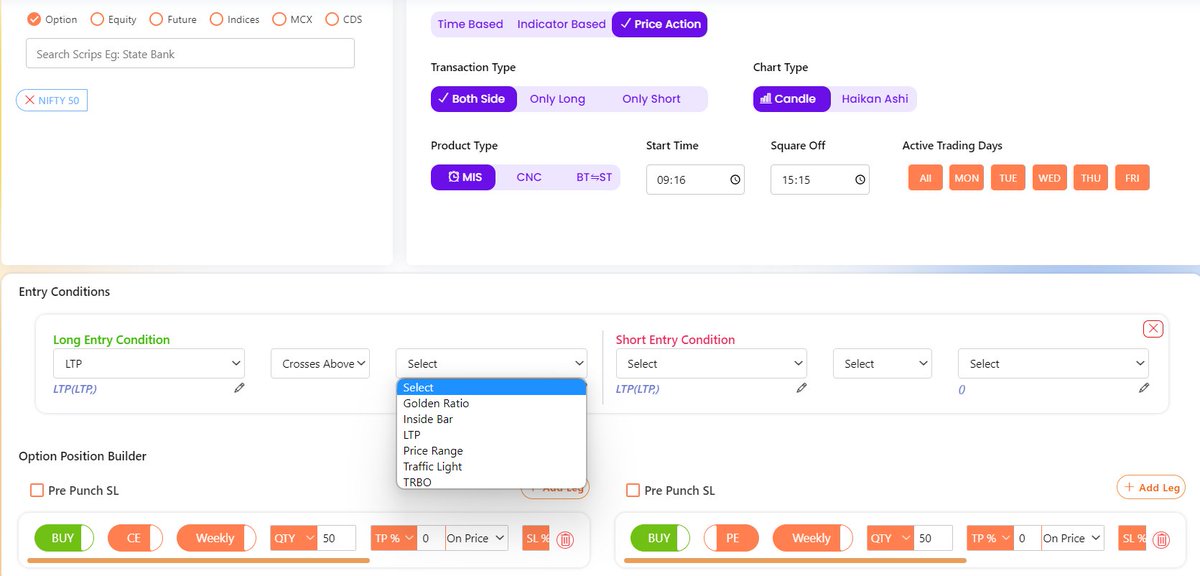The height and width of the screenshot is (576, 1200).
Task: Choose Only Long transaction type
Action: [x=557, y=99]
